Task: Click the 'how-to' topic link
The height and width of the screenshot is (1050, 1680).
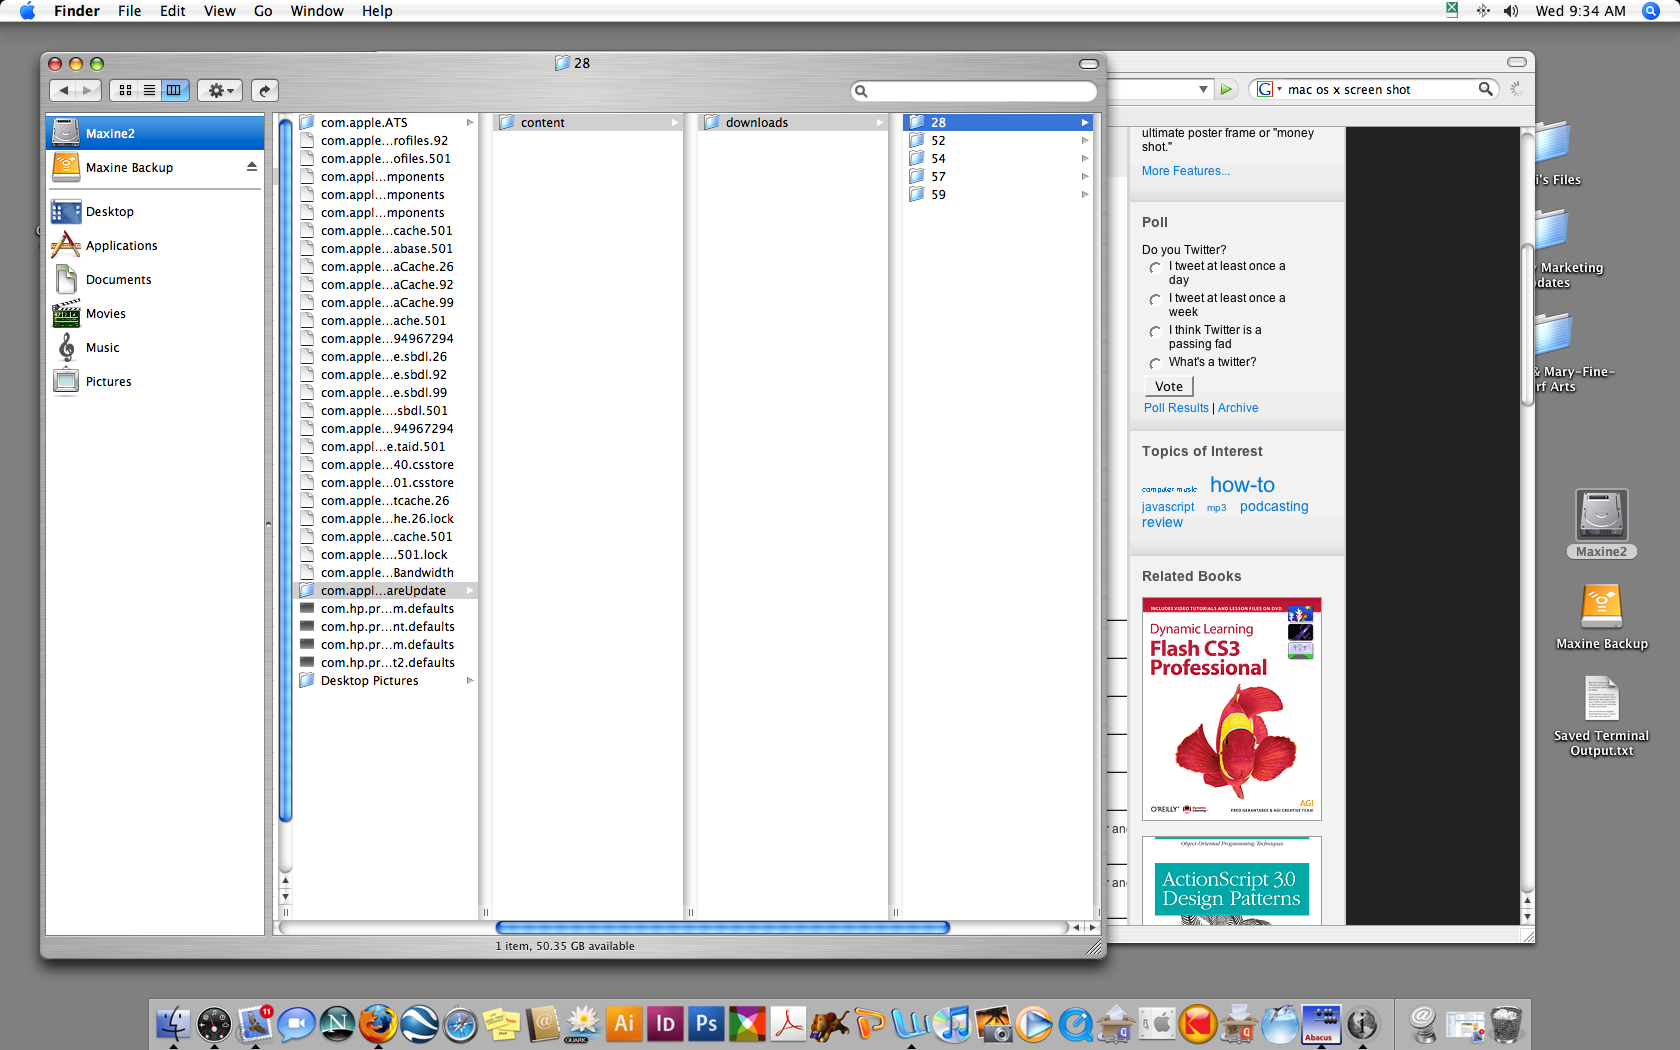Action: pos(1242,485)
